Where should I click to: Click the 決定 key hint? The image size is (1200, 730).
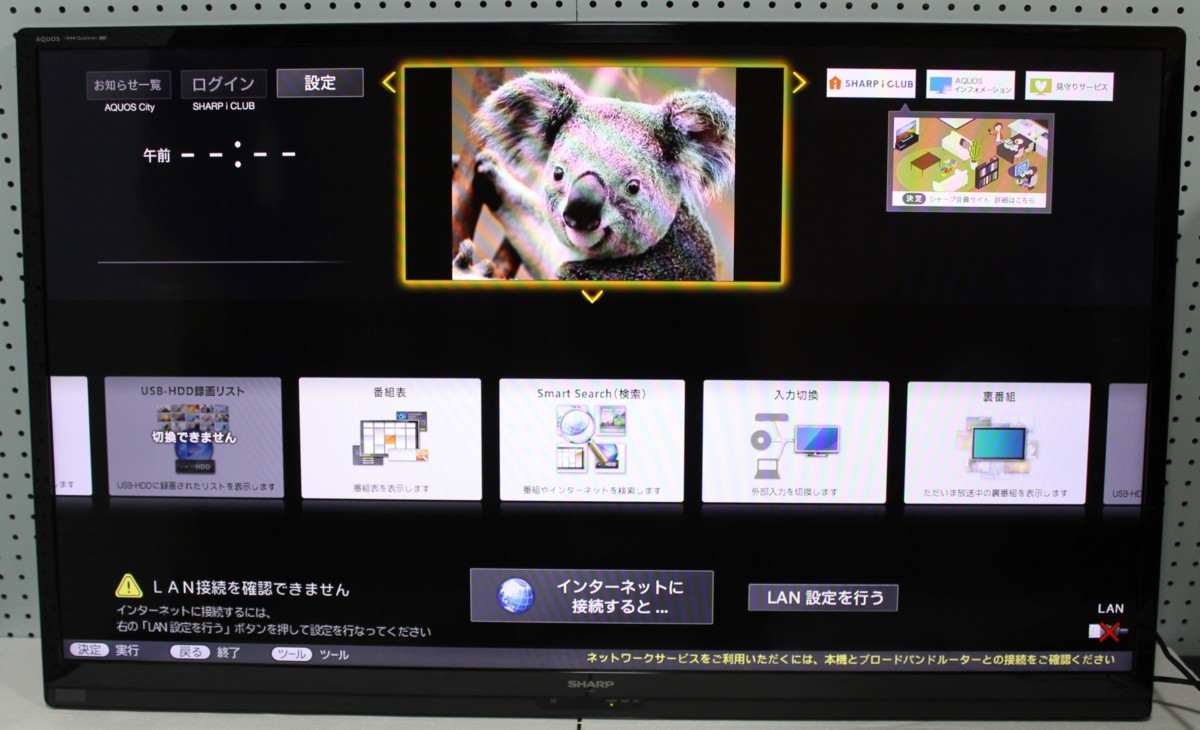[89, 651]
